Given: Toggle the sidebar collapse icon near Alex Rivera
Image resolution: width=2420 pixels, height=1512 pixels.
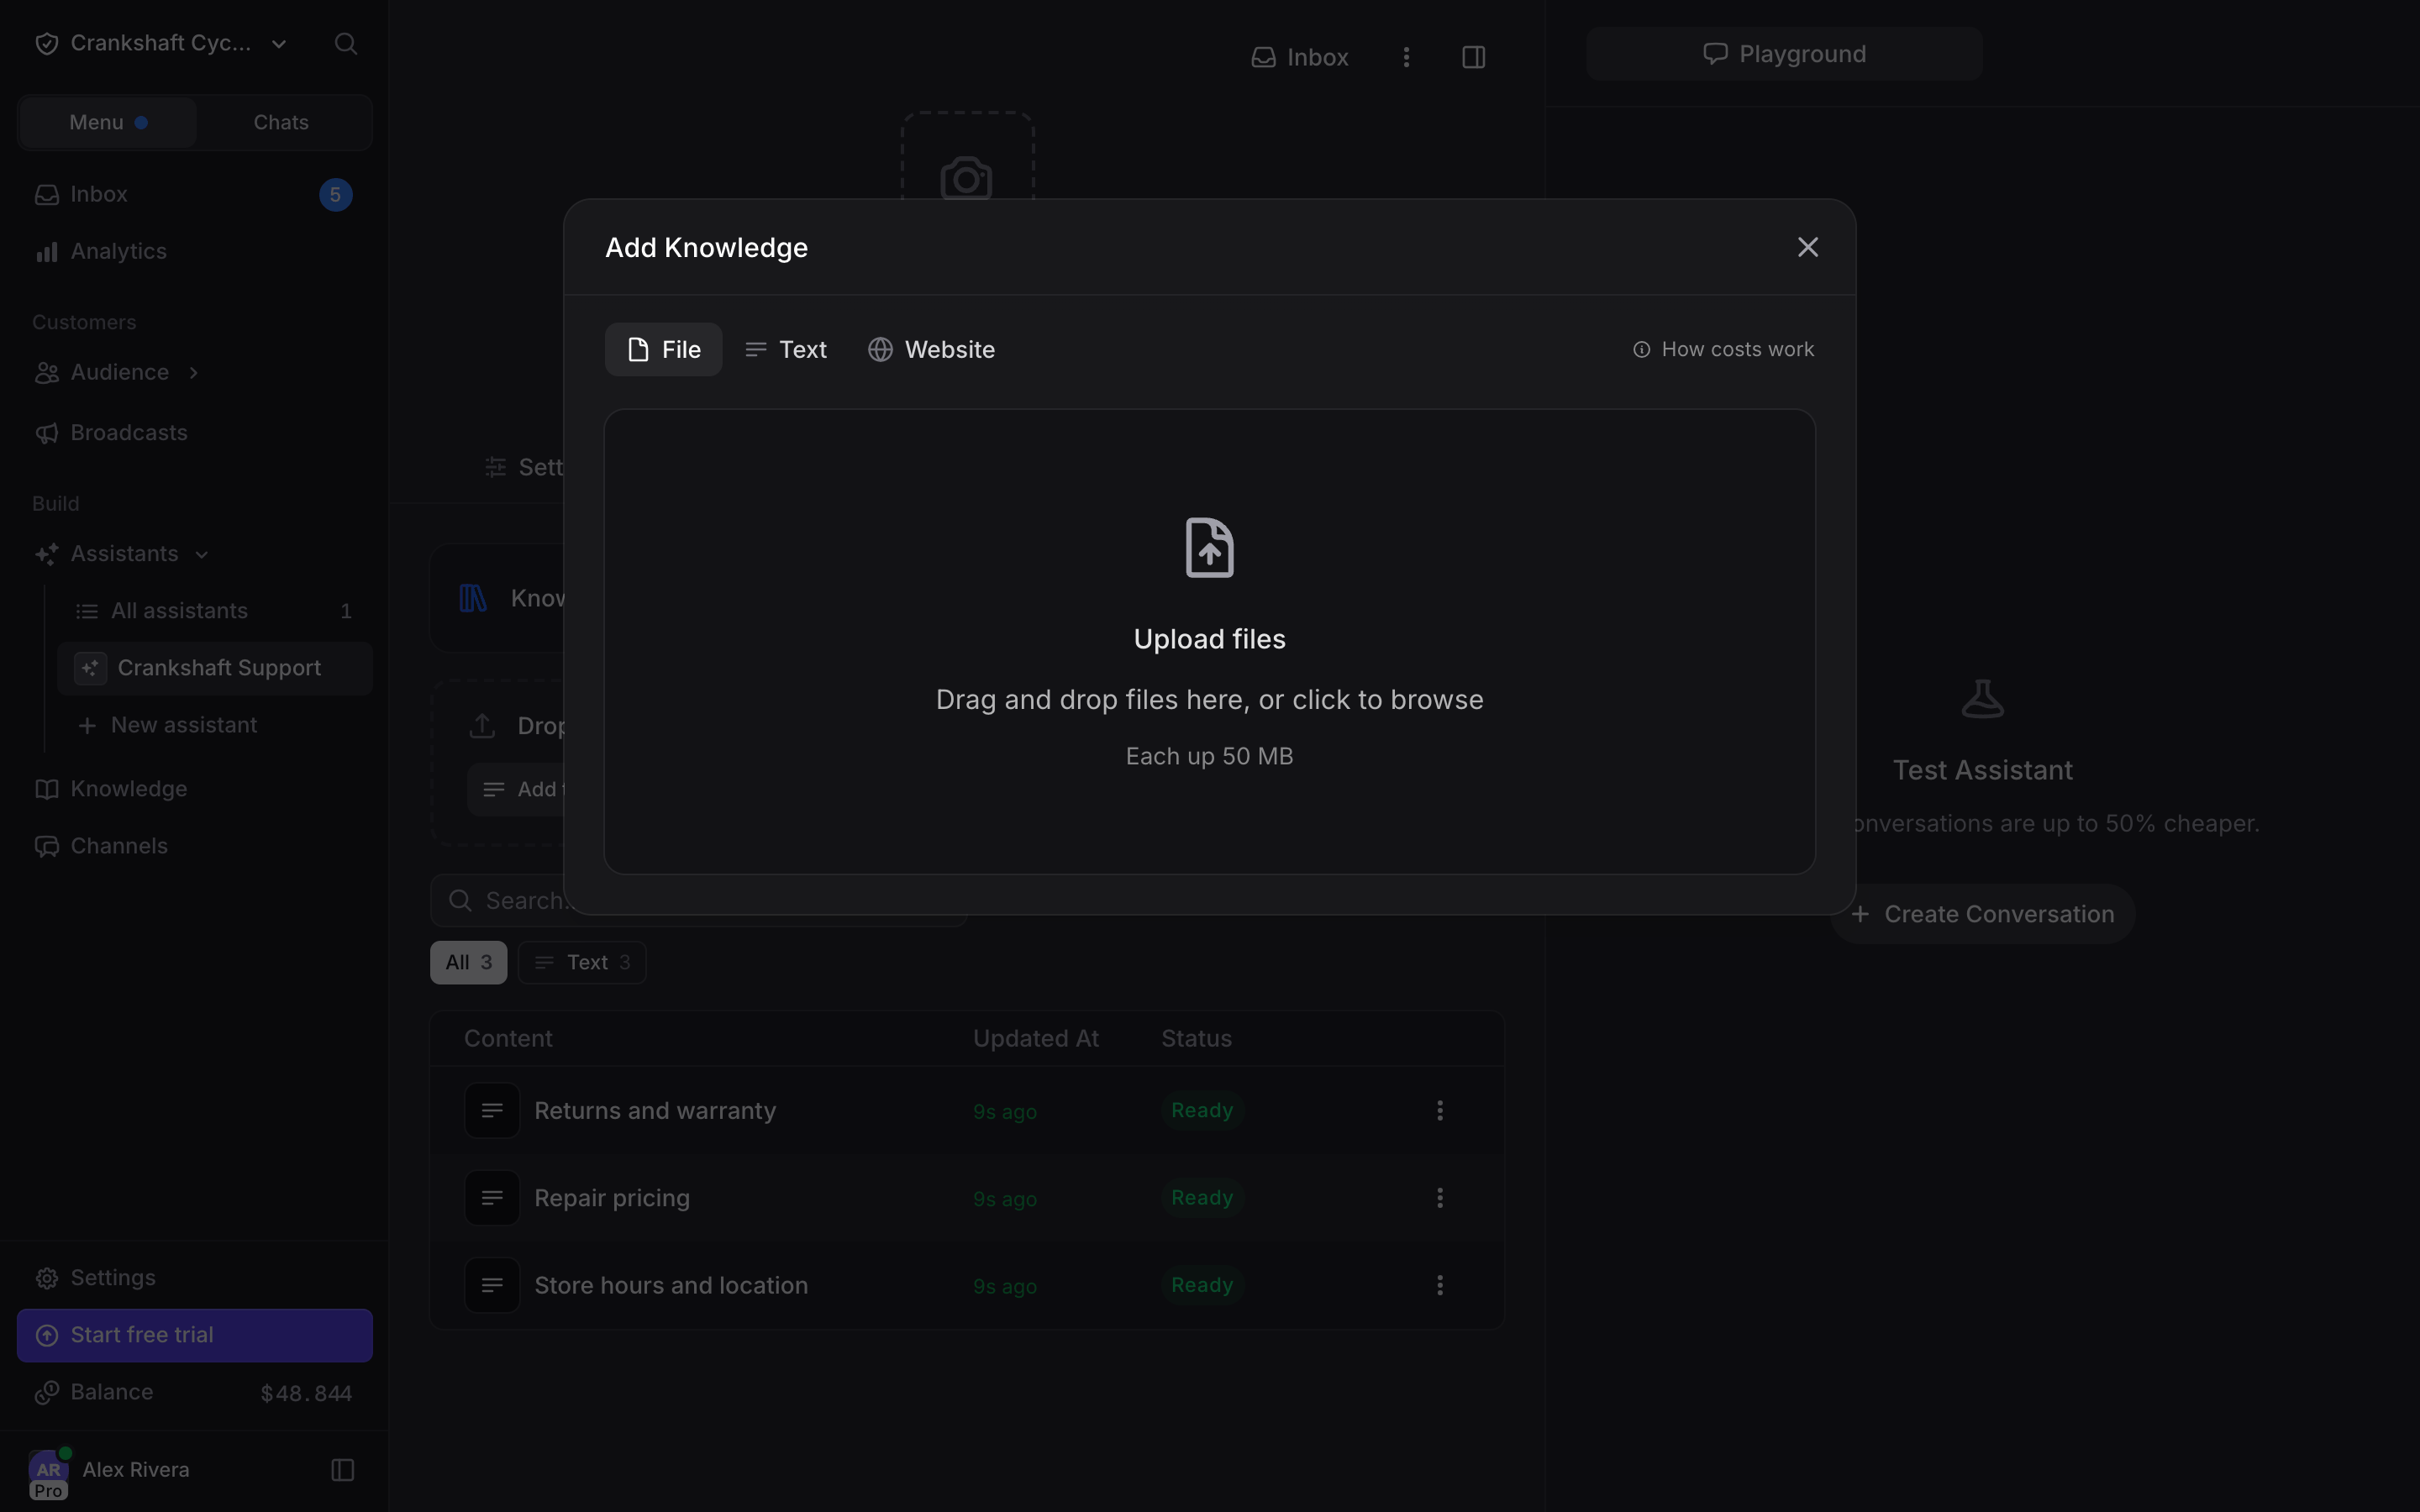Looking at the screenshot, I should (342, 1470).
